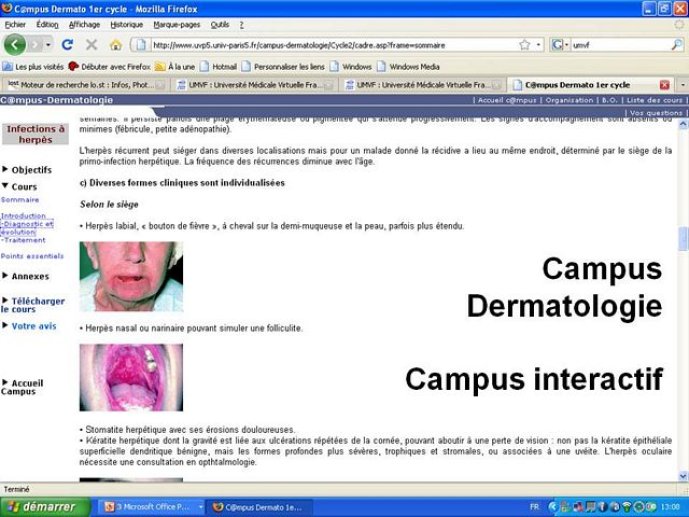This screenshot has height=517, width=689.
Task: Click the Terminé status bar text
Action: [x=17, y=489]
